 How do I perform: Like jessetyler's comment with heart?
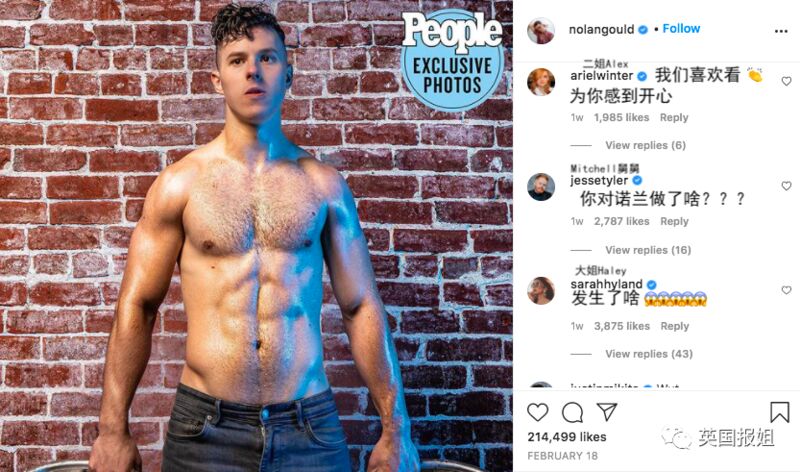(x=786, y=186)
